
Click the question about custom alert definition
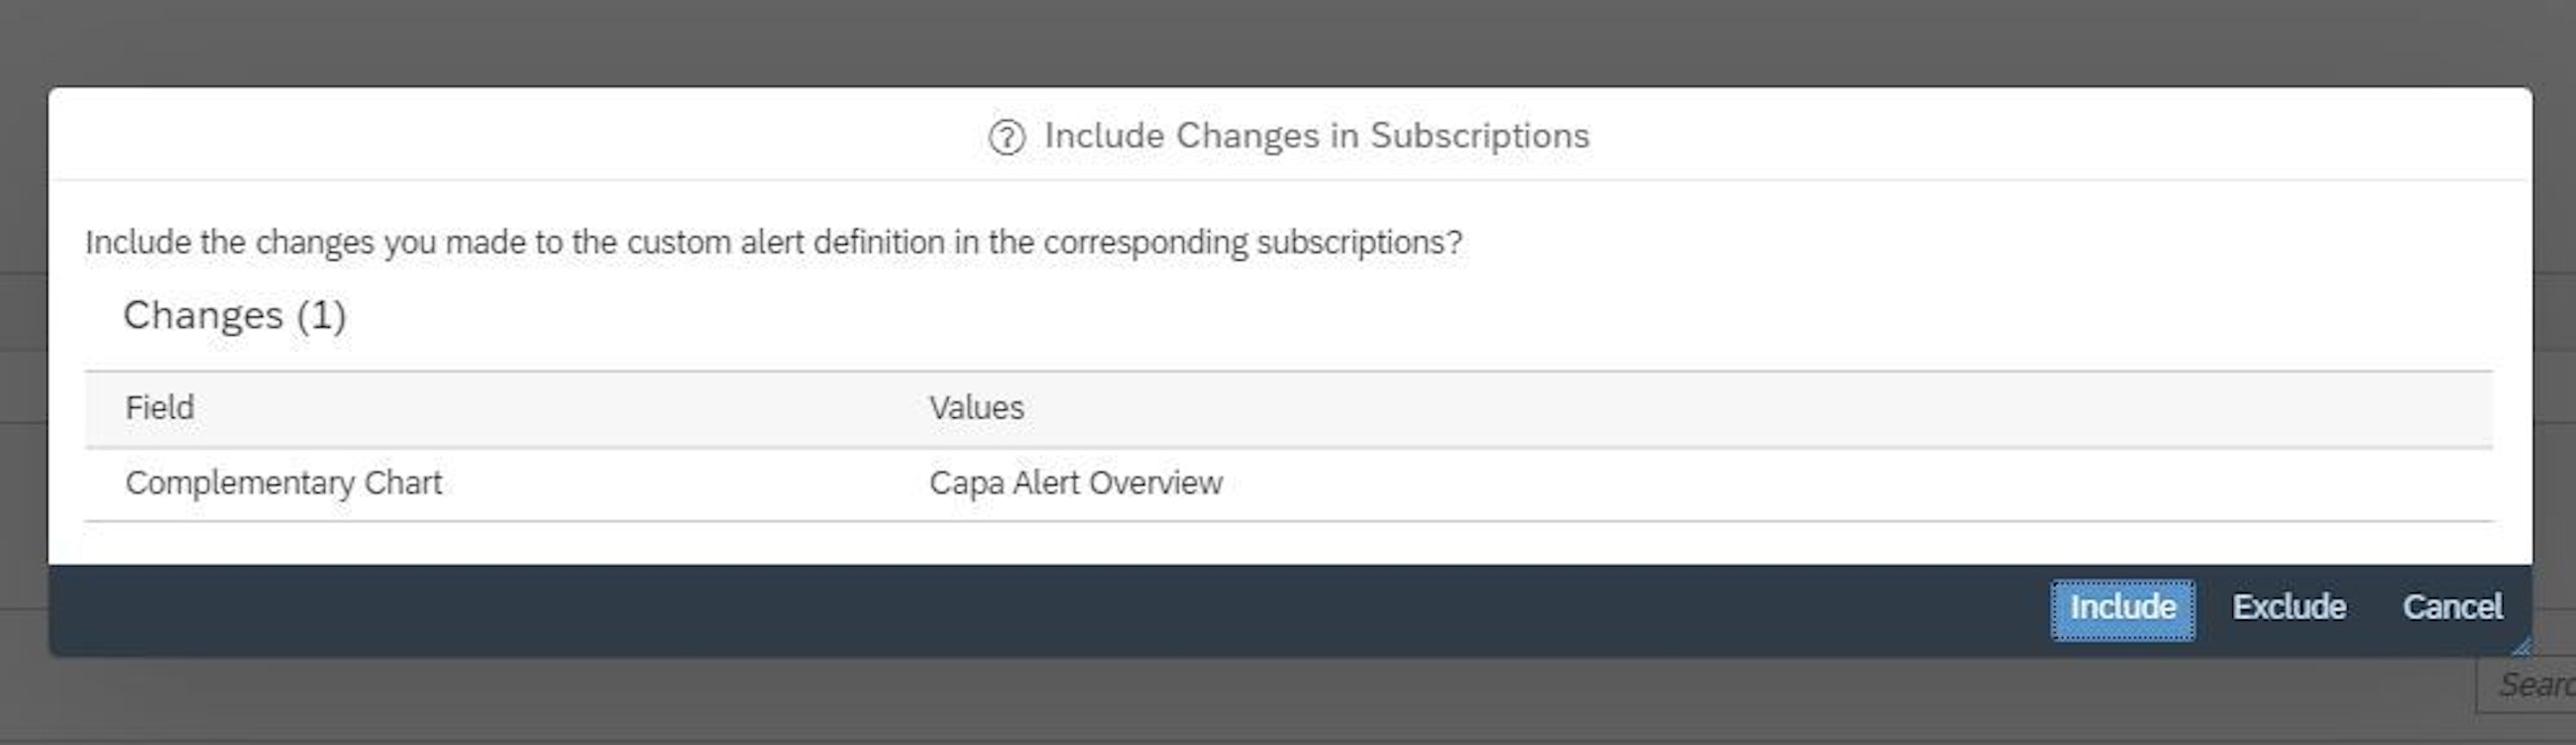tap(775, 240)
